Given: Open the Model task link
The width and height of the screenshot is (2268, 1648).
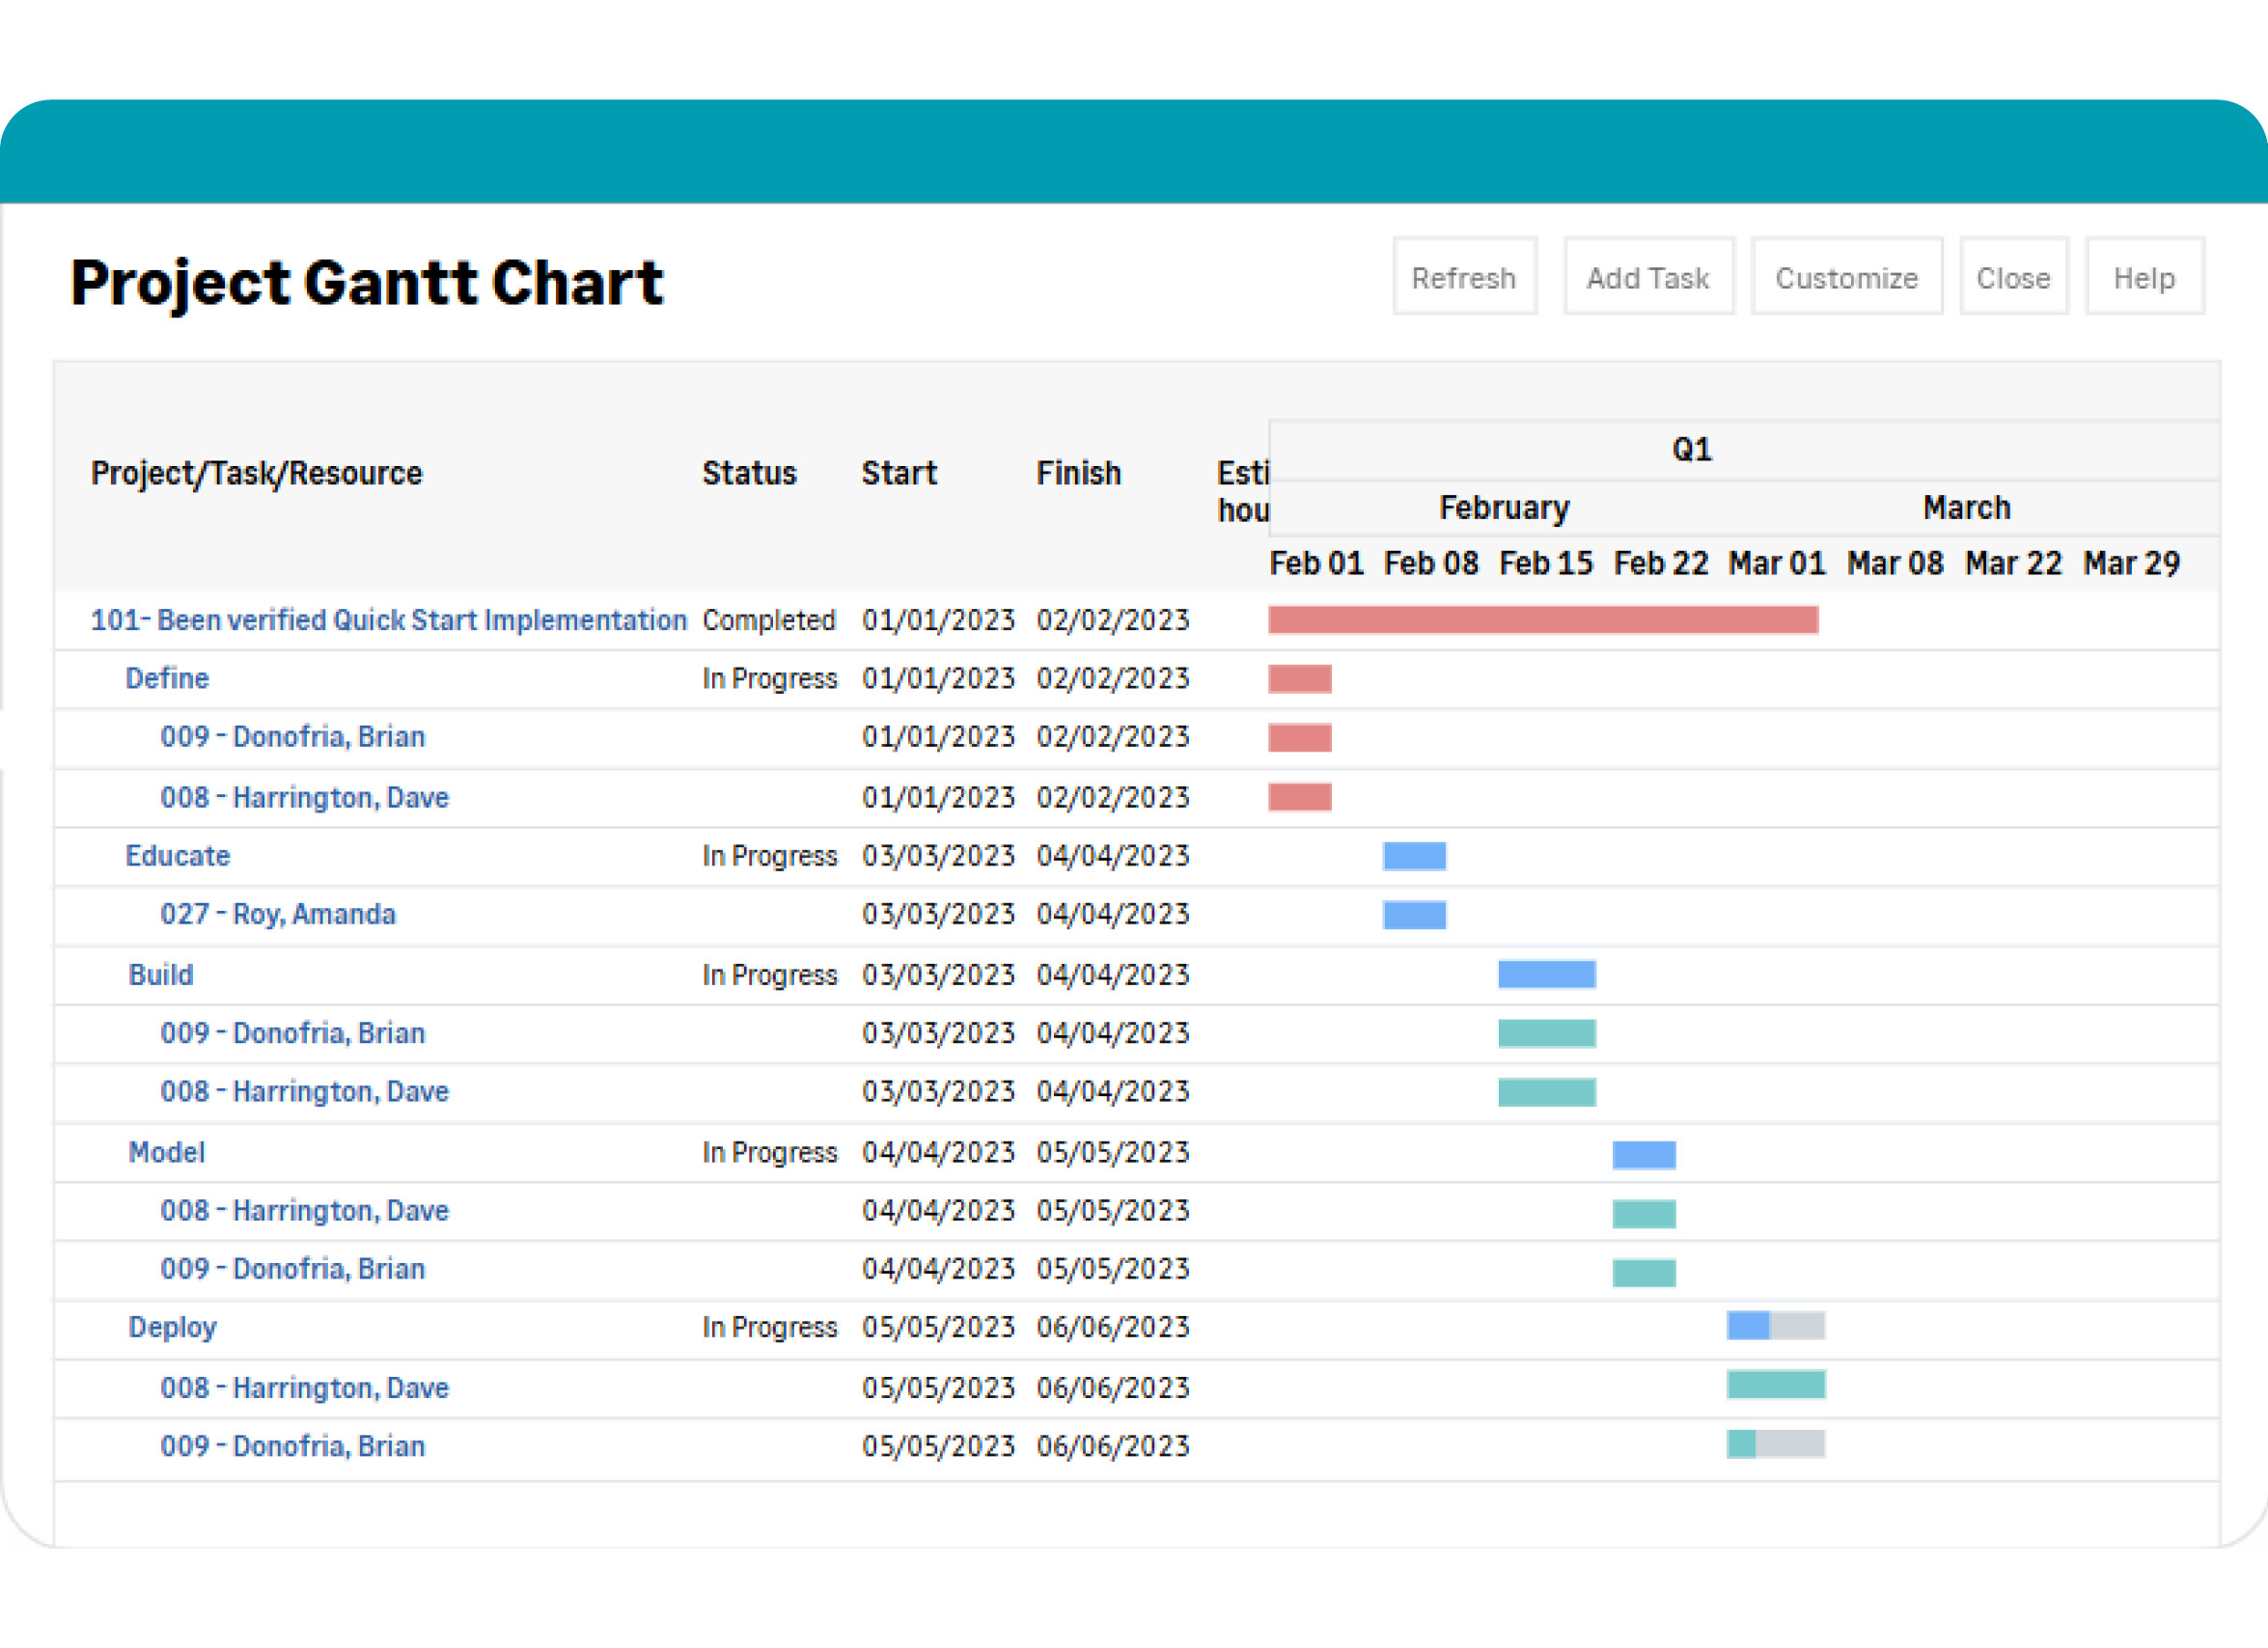Looking at the screenshot, I should coord(166,1152).
